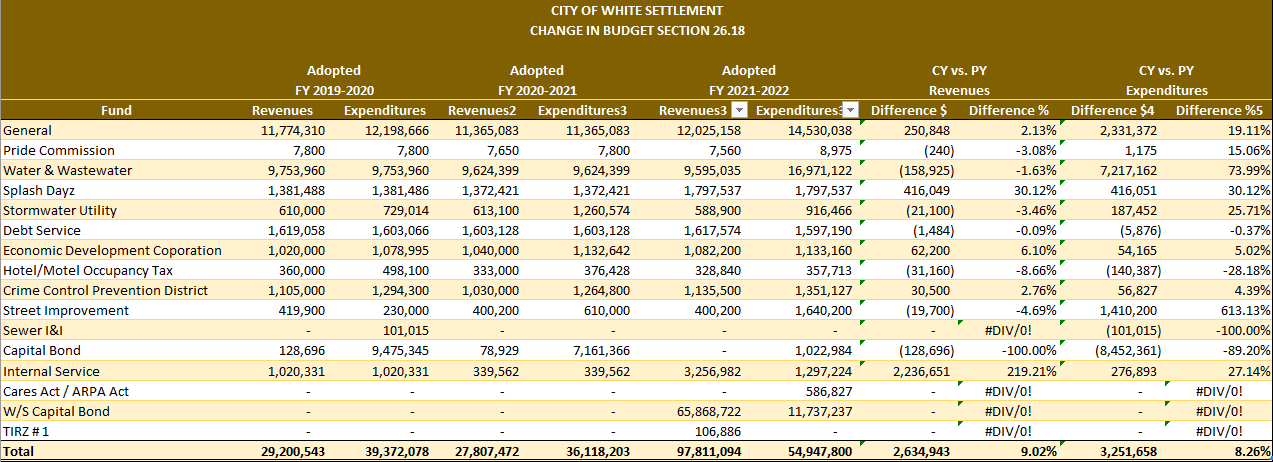
Task: Select the General fund row label
Action: pyautogui.click(x=28, y=130)
